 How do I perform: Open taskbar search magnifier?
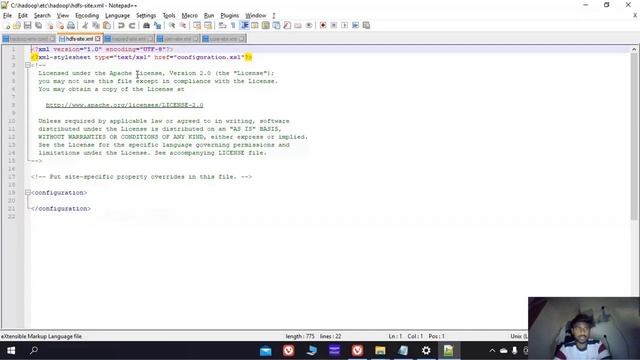click(x=34, y=350)
